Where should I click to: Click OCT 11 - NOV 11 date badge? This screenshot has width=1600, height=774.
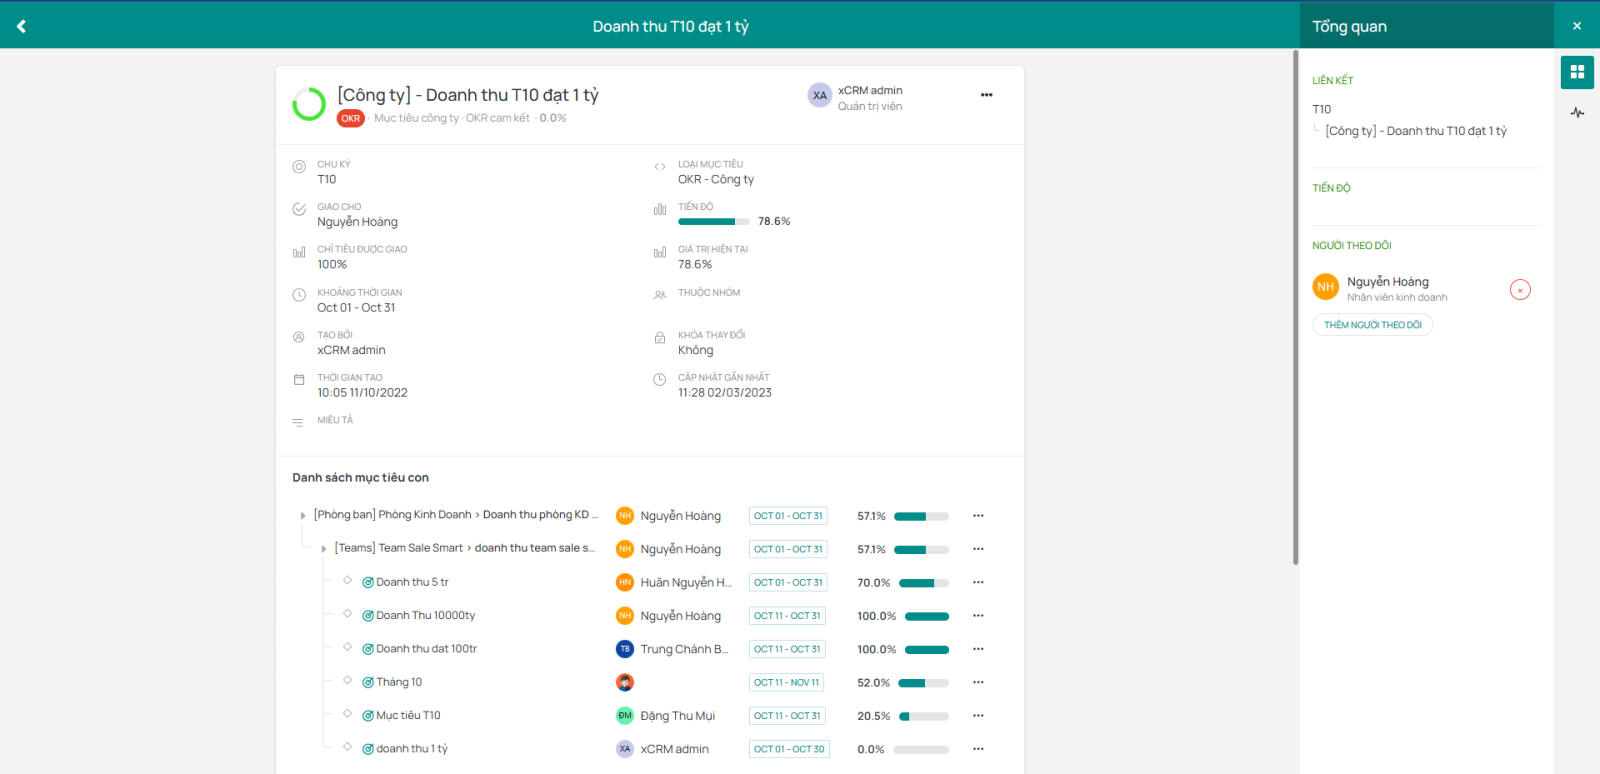(x=787, y=683)
